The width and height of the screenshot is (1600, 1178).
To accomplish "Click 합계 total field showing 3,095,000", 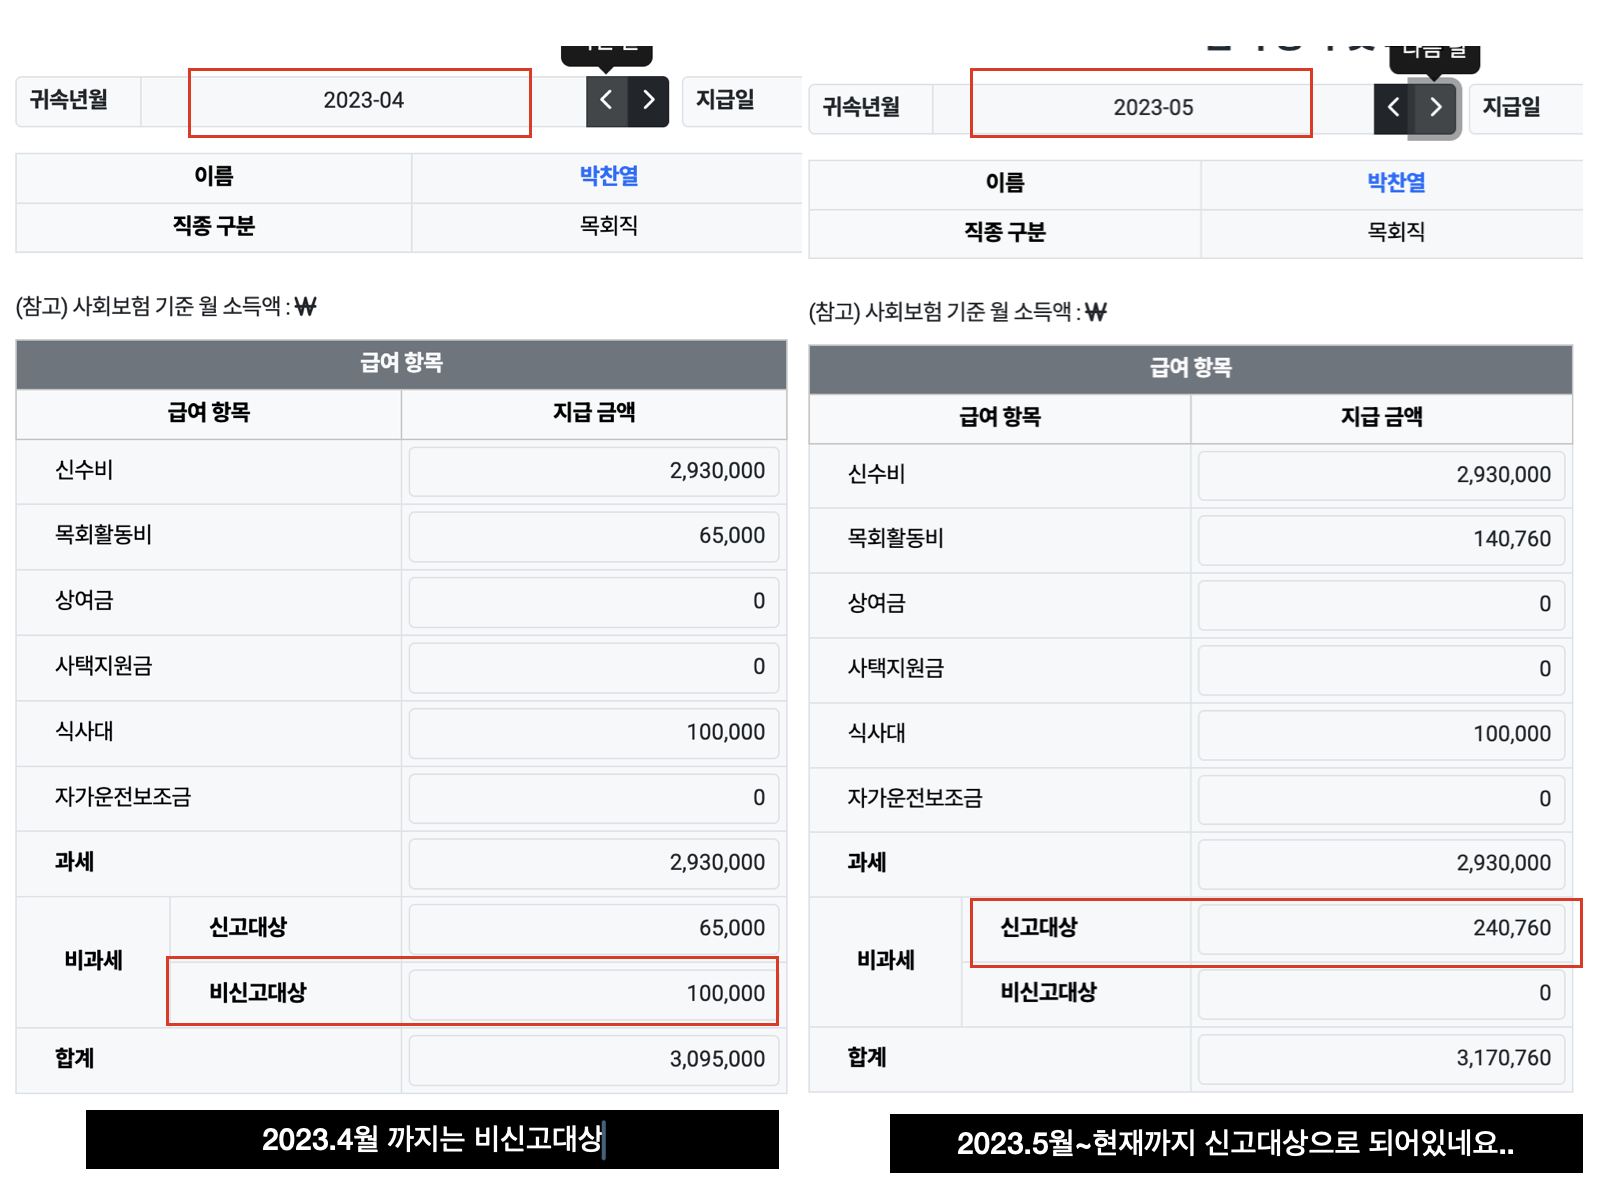I will coord(593,1059).
